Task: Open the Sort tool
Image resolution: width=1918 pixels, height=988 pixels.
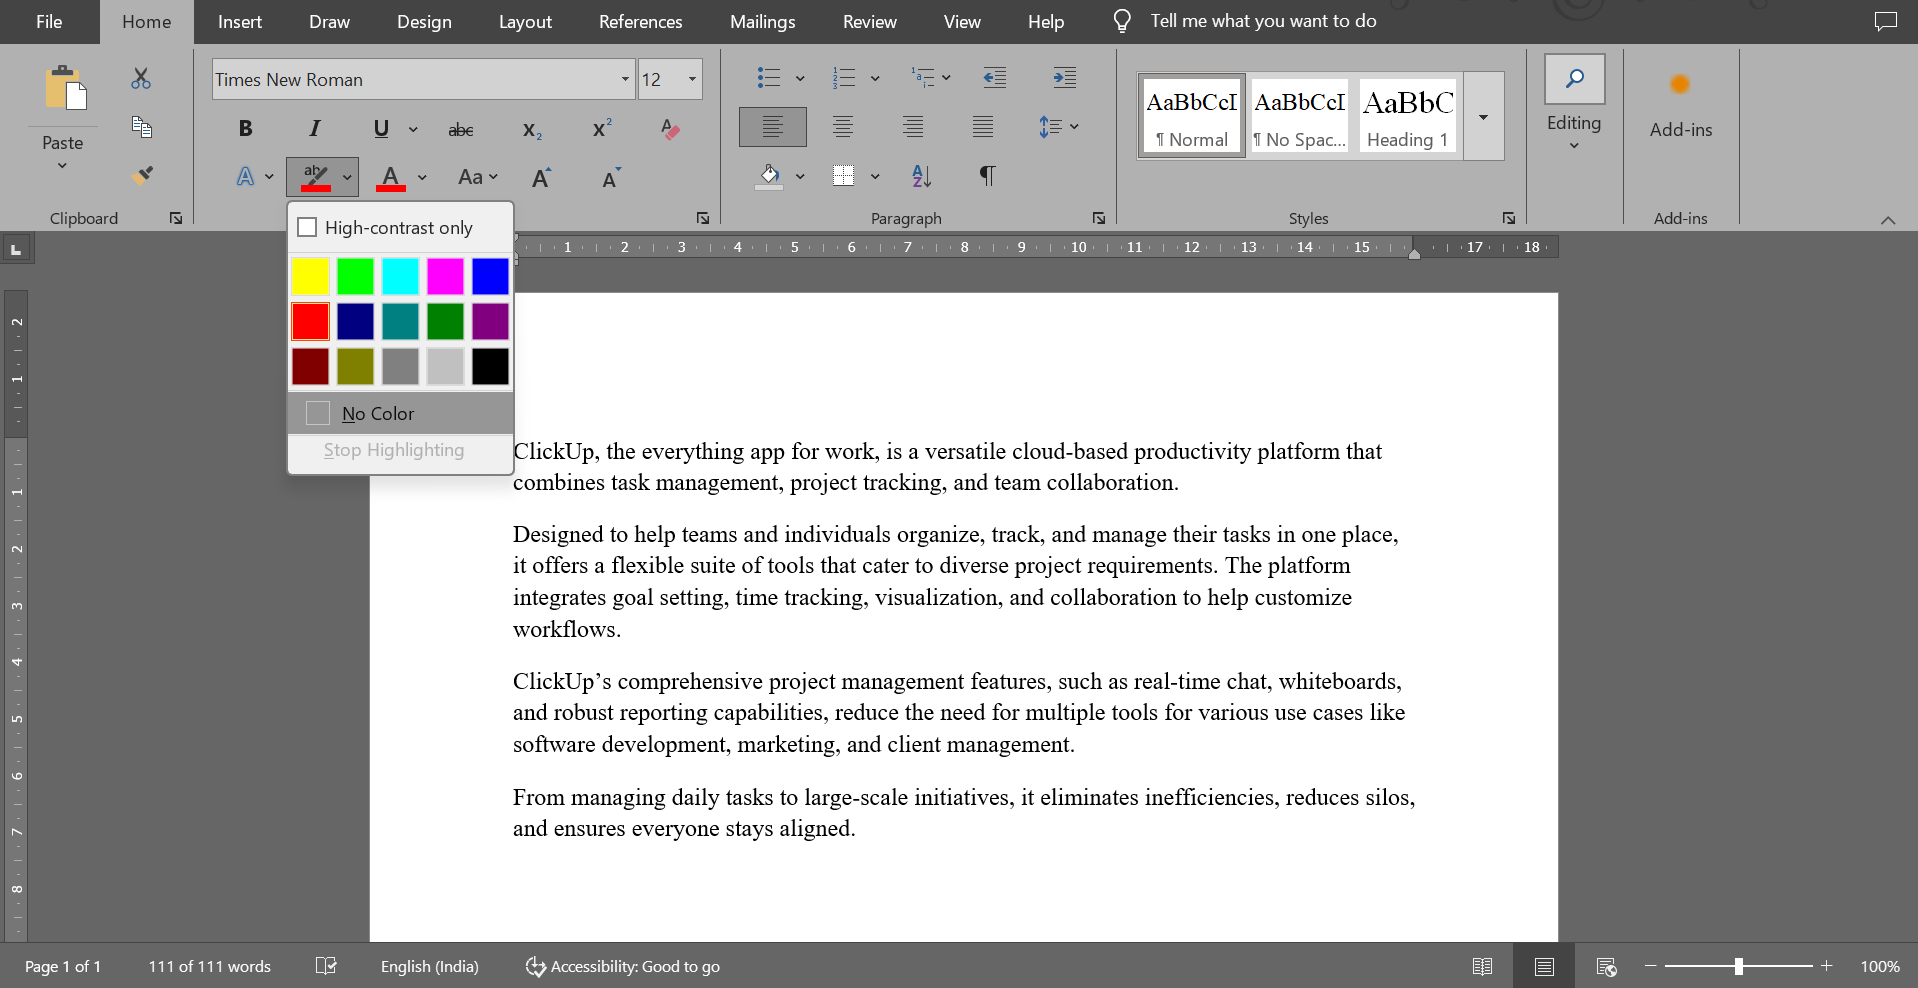Action: tap(921, 176)
